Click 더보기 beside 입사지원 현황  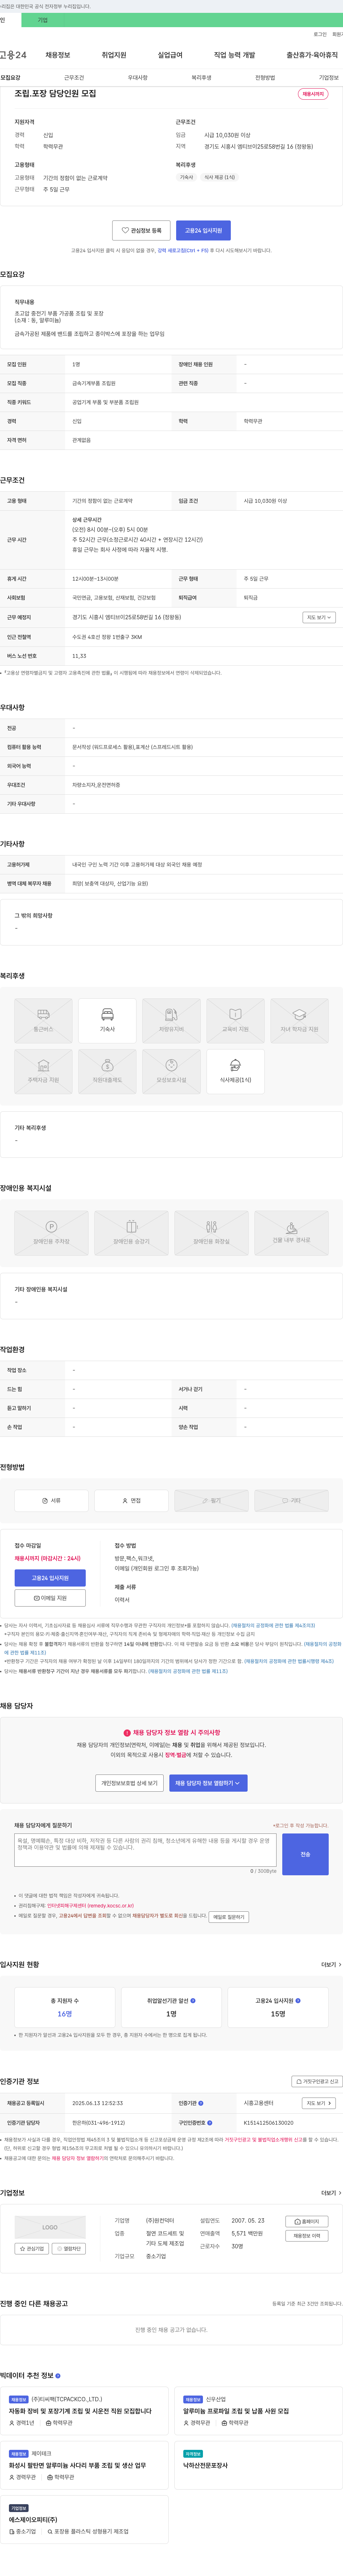[x=330, y=1965]
